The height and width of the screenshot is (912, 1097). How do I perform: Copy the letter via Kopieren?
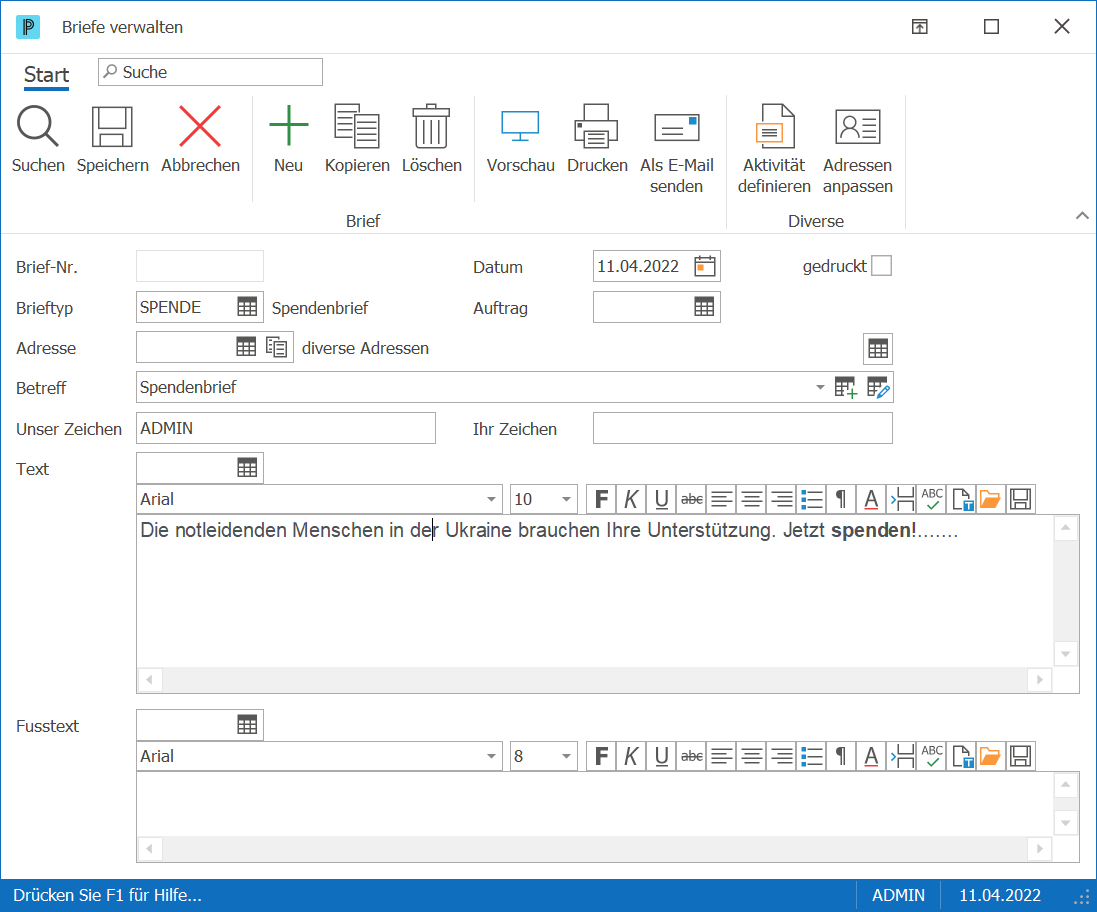(x=357, y=139)
